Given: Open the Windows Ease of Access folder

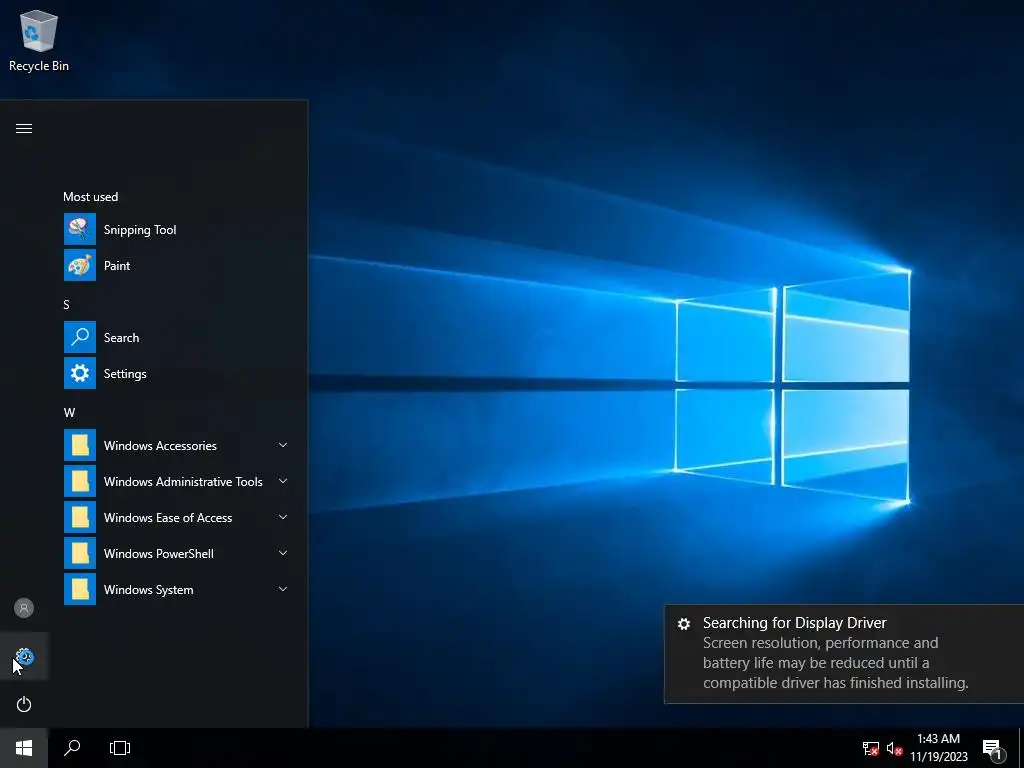Looking at the screenshot, I should click(x=178, y=517).
